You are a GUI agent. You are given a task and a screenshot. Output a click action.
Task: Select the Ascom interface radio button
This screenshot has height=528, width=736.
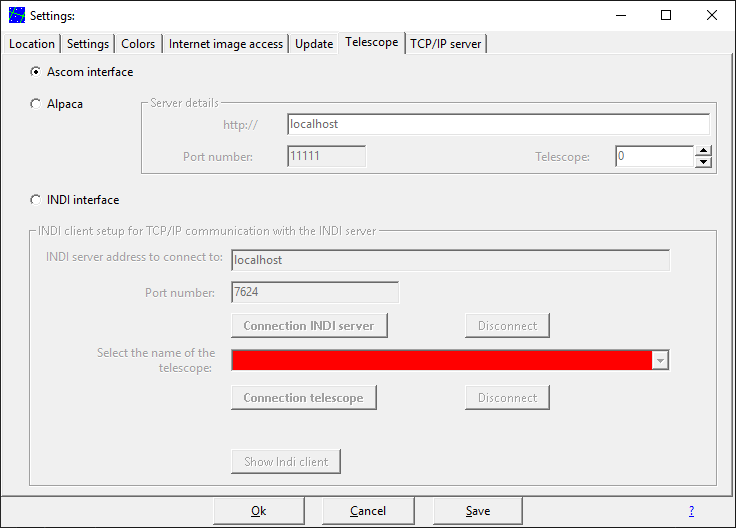37,72
